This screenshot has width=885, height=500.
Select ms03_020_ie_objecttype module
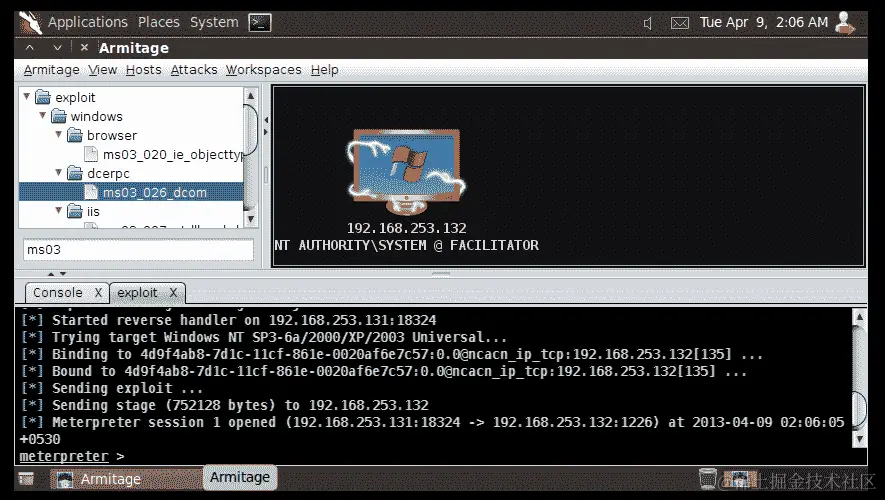point(173,155)
